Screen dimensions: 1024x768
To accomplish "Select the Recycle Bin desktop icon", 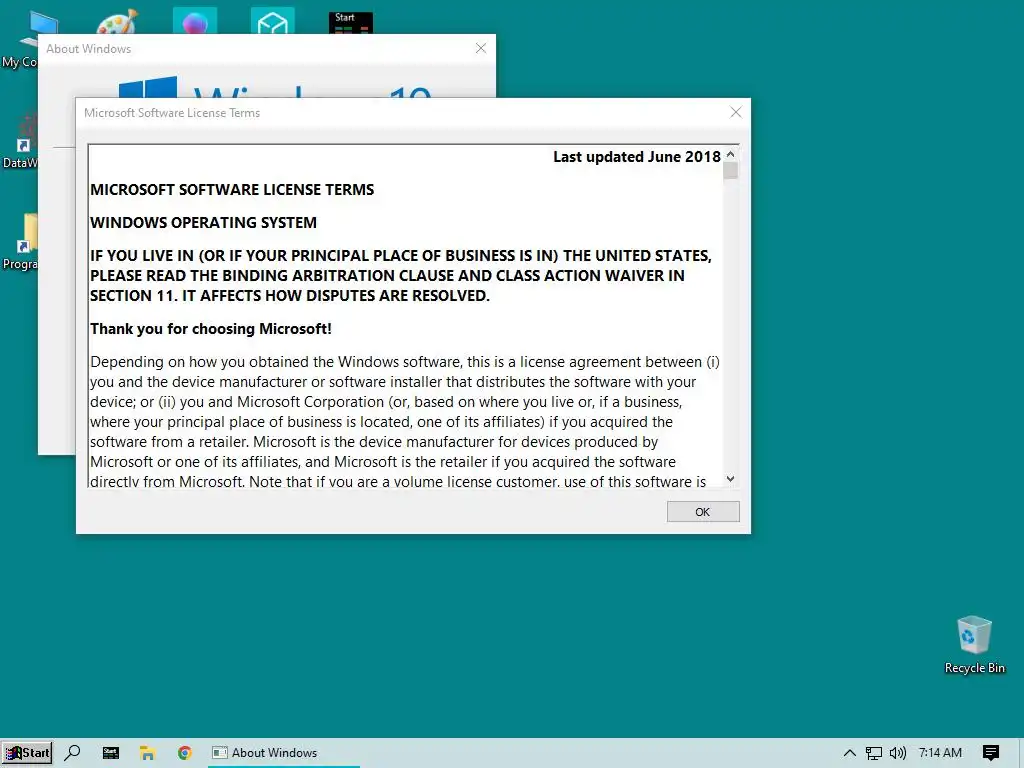I will pyautogui.click(x=974, y=645).
